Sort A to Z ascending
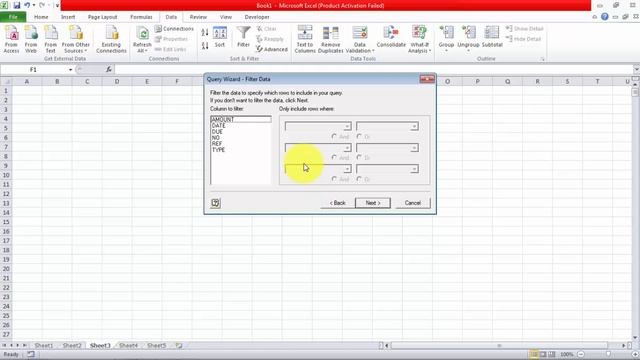The image size is (640, 360). click(x=205, y=32)
